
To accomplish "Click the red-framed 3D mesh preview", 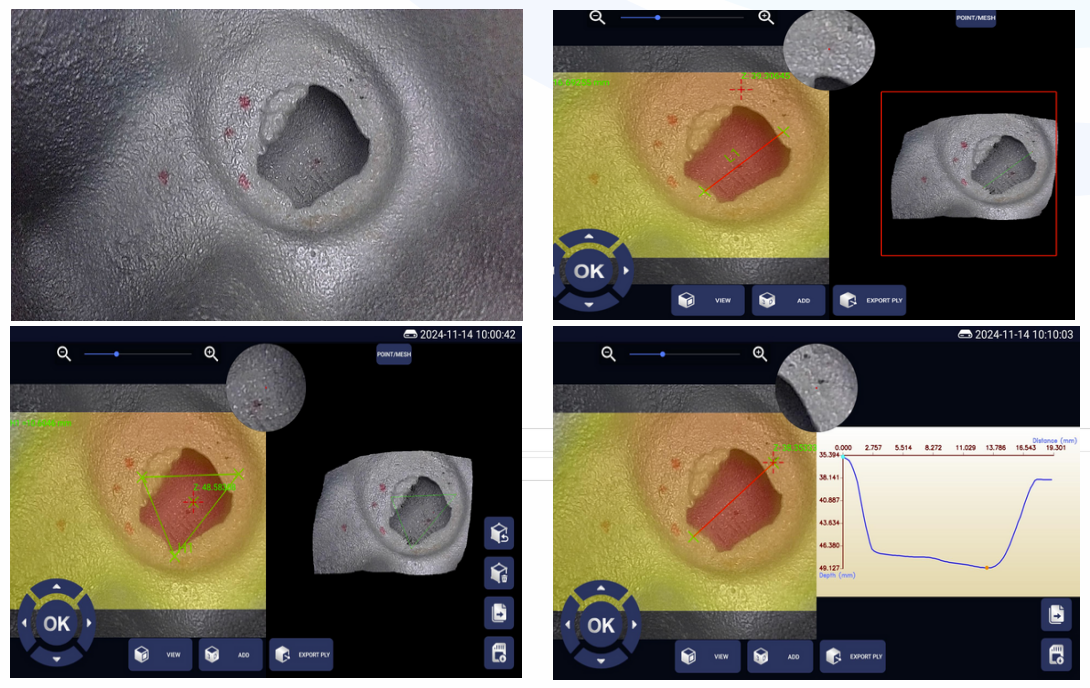I will (968, 173).
